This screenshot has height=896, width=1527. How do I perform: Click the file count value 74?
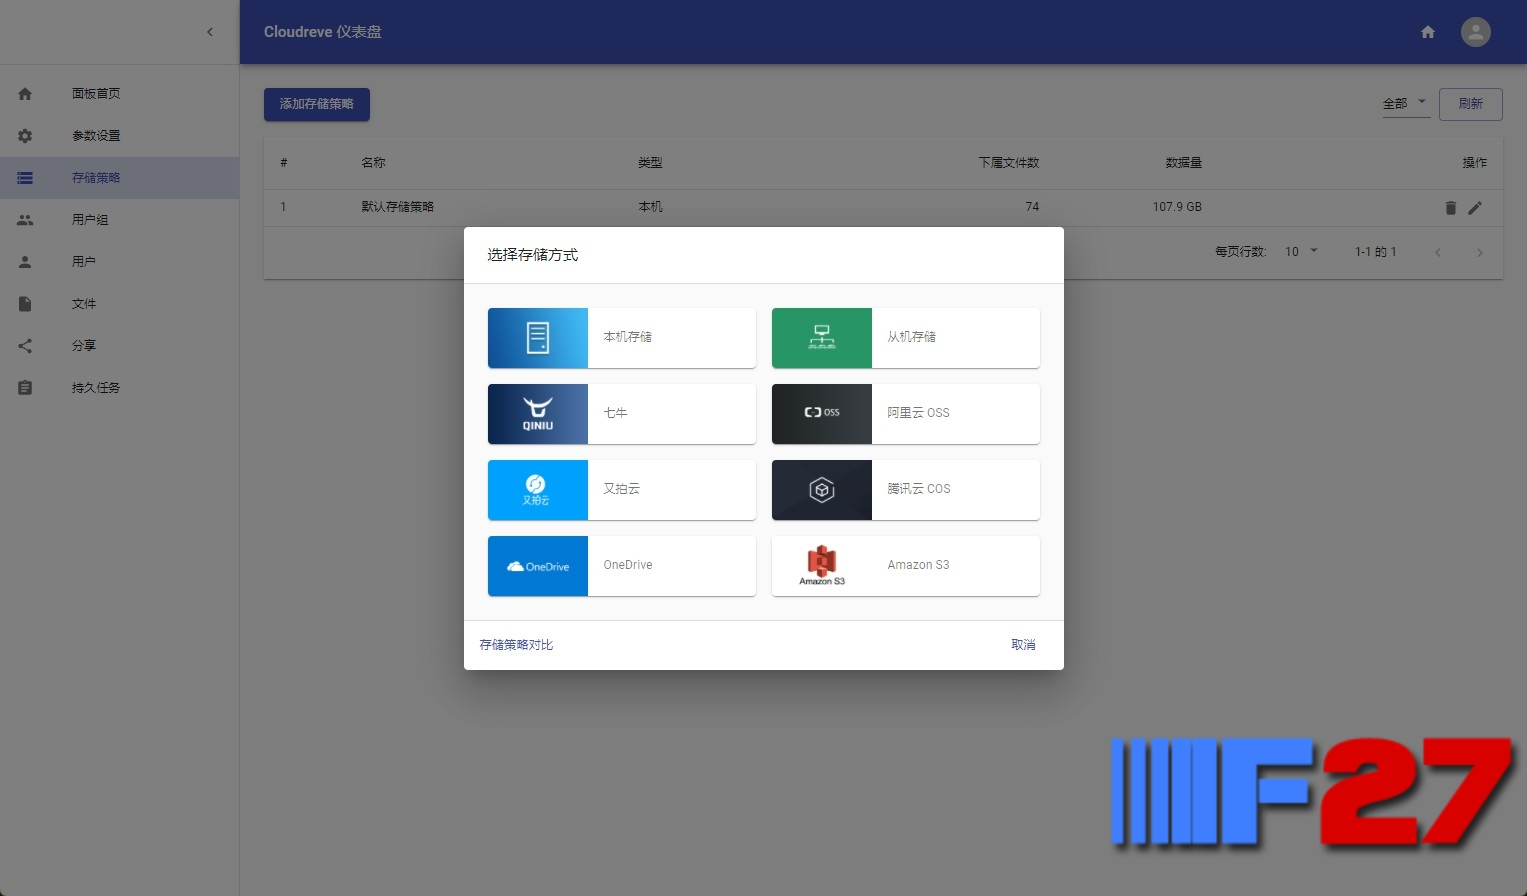pyautogui.click(x=1032, y=207)
